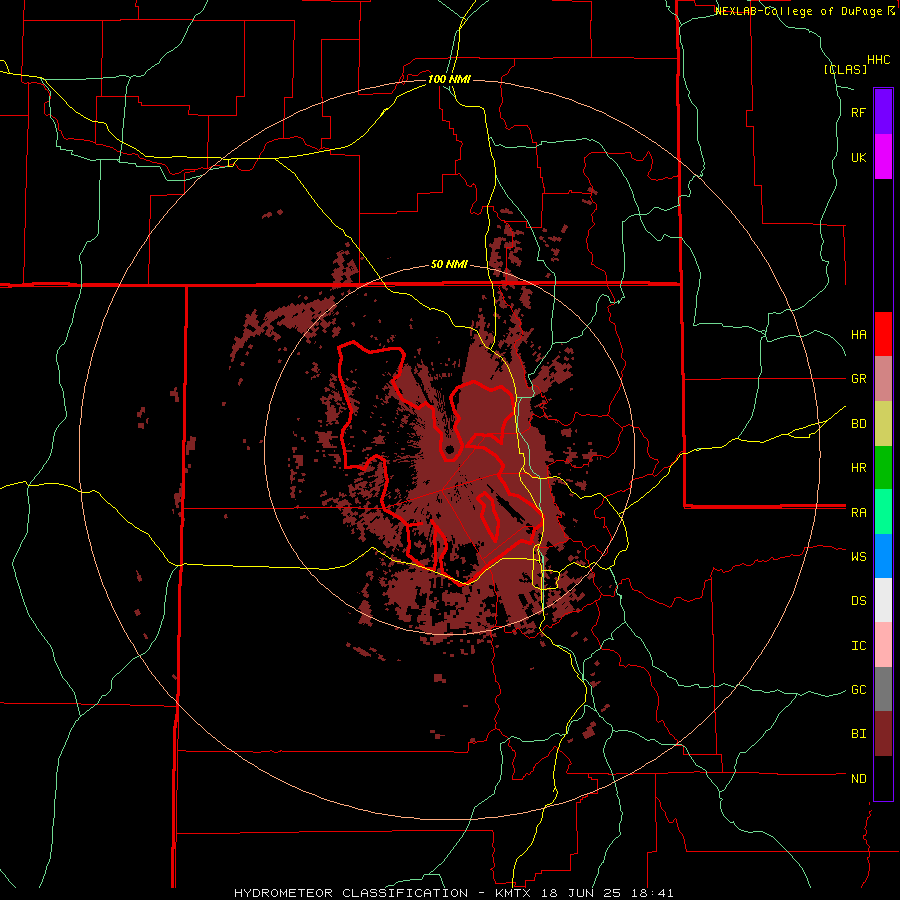Click the UK legend label
This screenshot has width=900, height=900.
pos(858,158)
